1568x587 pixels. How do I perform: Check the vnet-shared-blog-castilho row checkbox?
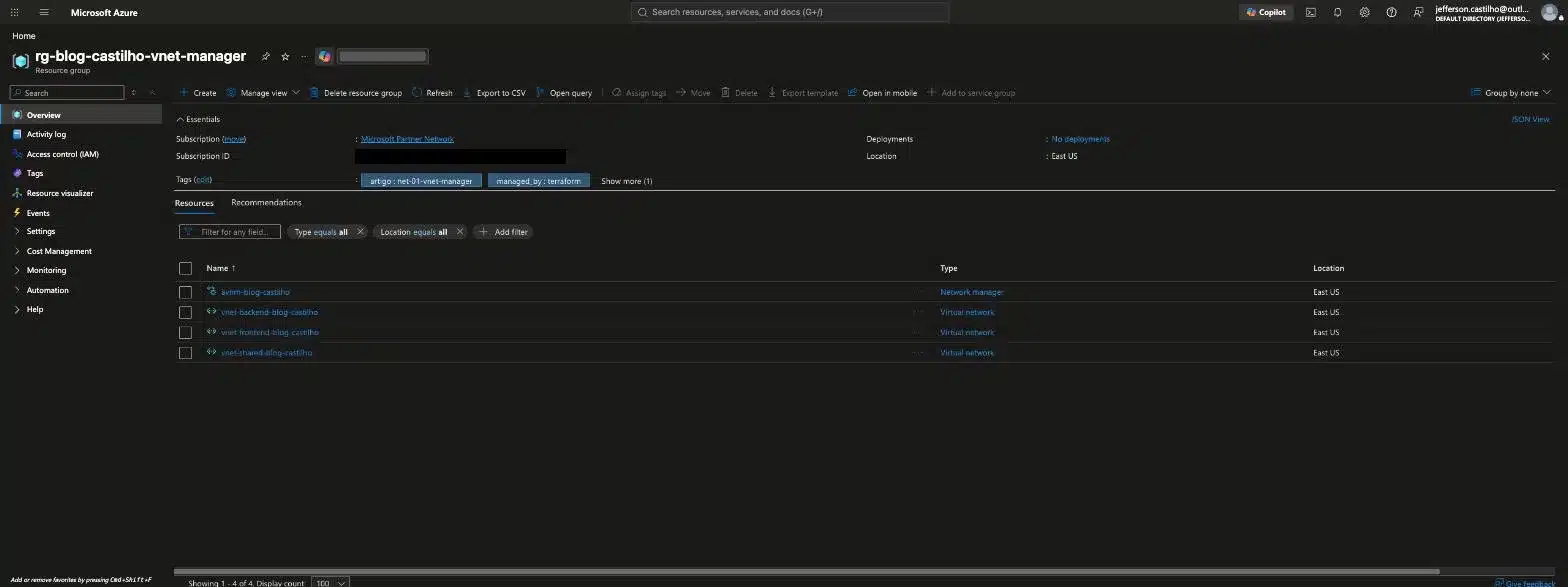tap(185, 353)
